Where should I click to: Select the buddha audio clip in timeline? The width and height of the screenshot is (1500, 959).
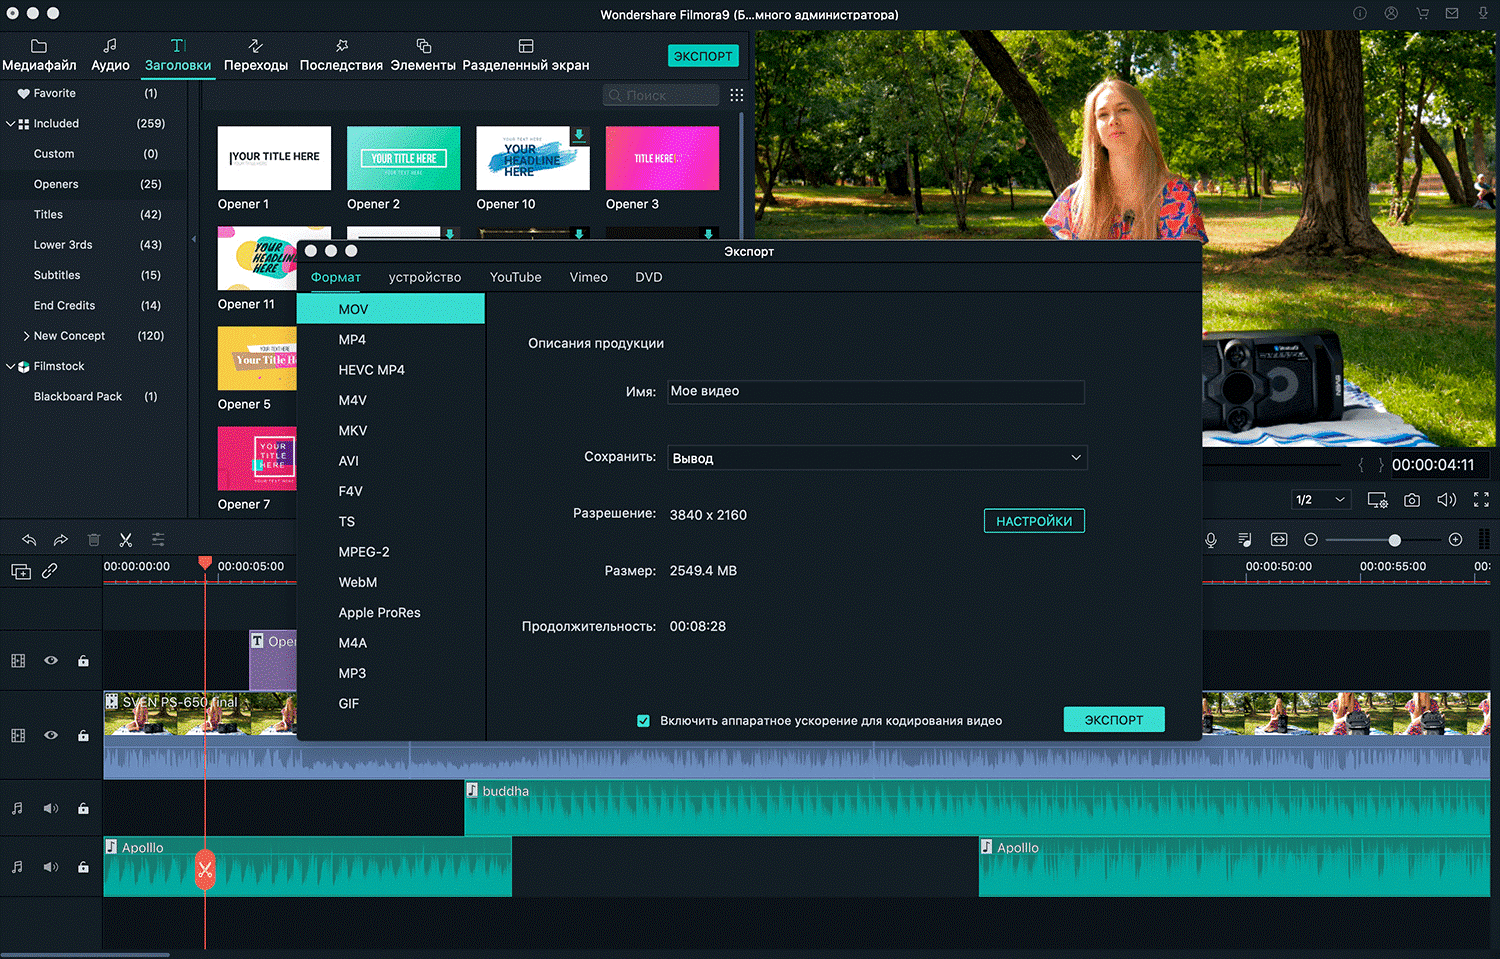pos(977,808)
